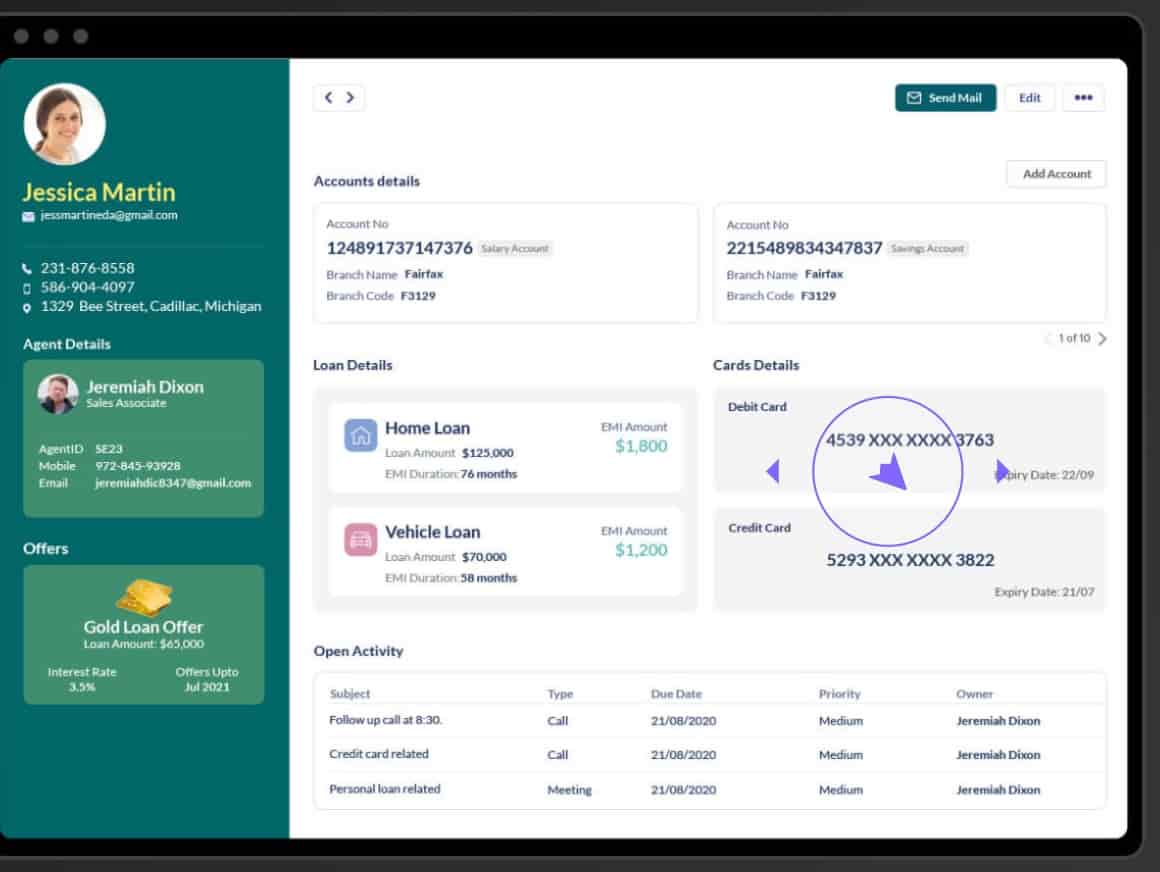
Task: Go to previous record with left chevron
Action: tap(328, 98)
